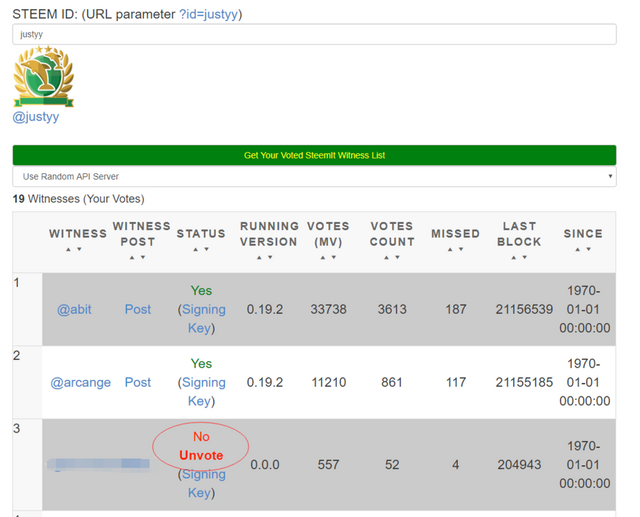Click Unvote in row 3
The width and height of the screenshot is (640, 517).
coord(201,455)
